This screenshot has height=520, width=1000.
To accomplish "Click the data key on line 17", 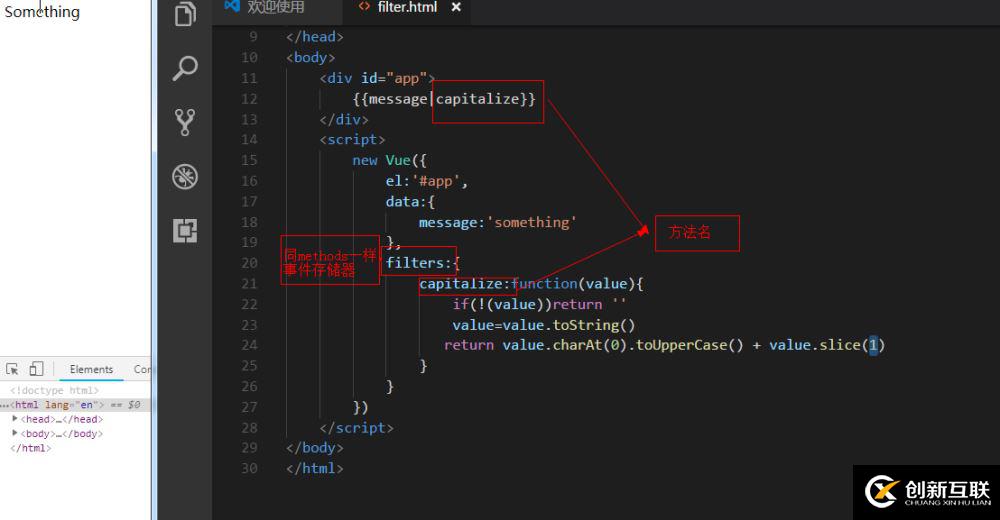I will click(x=402, y=202).
